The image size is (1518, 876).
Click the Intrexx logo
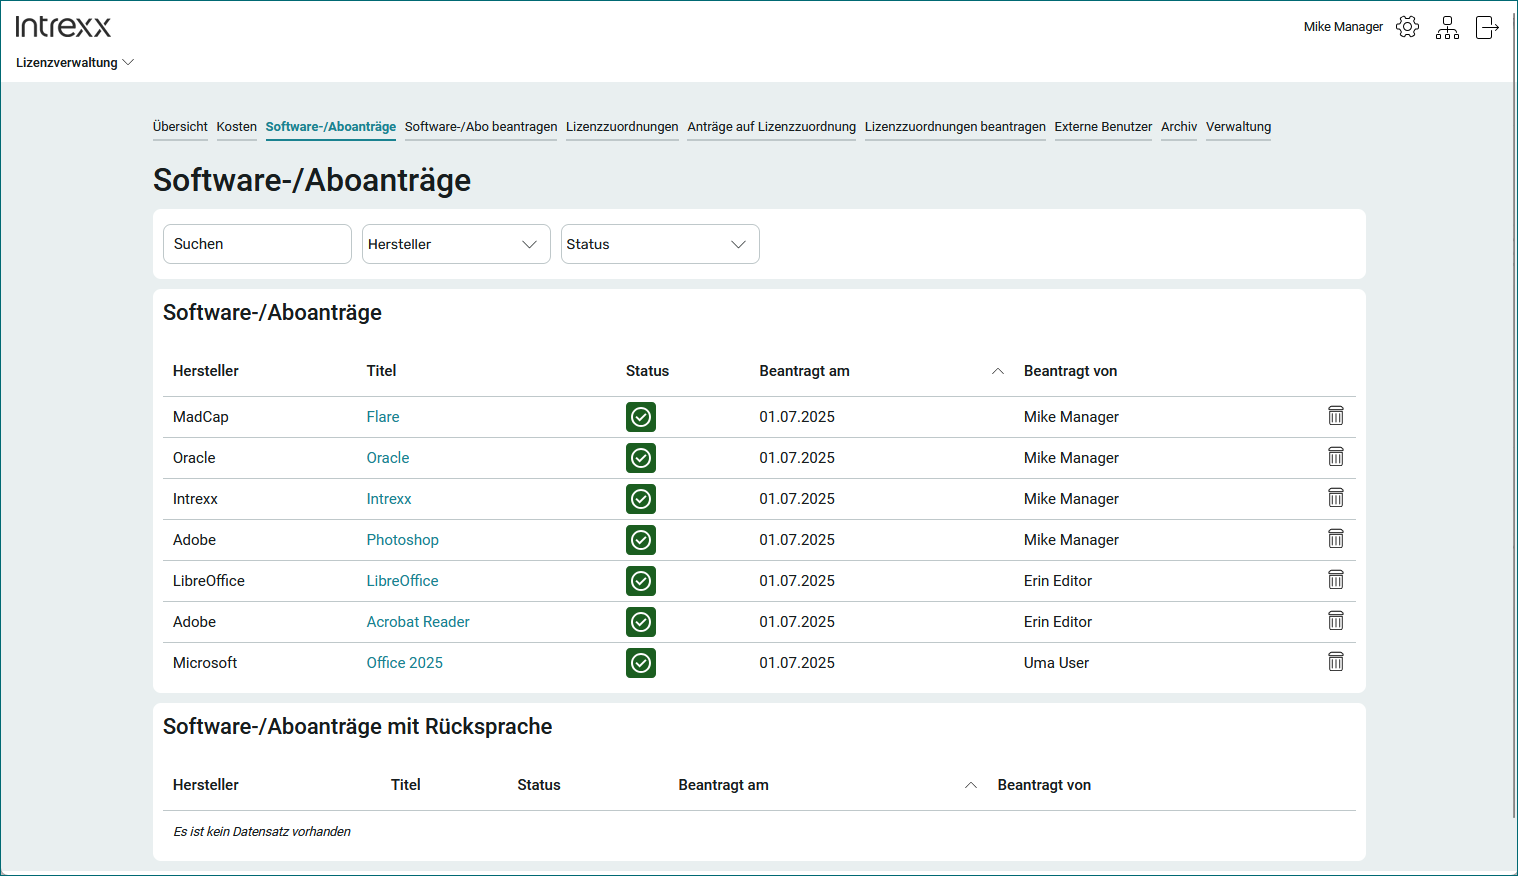pyautogui.click(x=63, y=26)
